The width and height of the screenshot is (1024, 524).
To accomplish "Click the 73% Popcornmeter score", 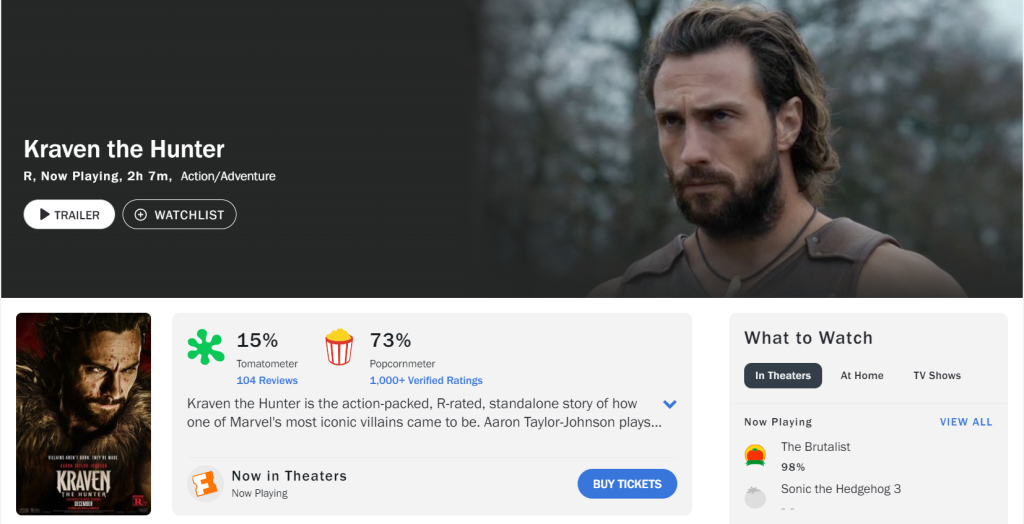I will click(x=390, y=340).
